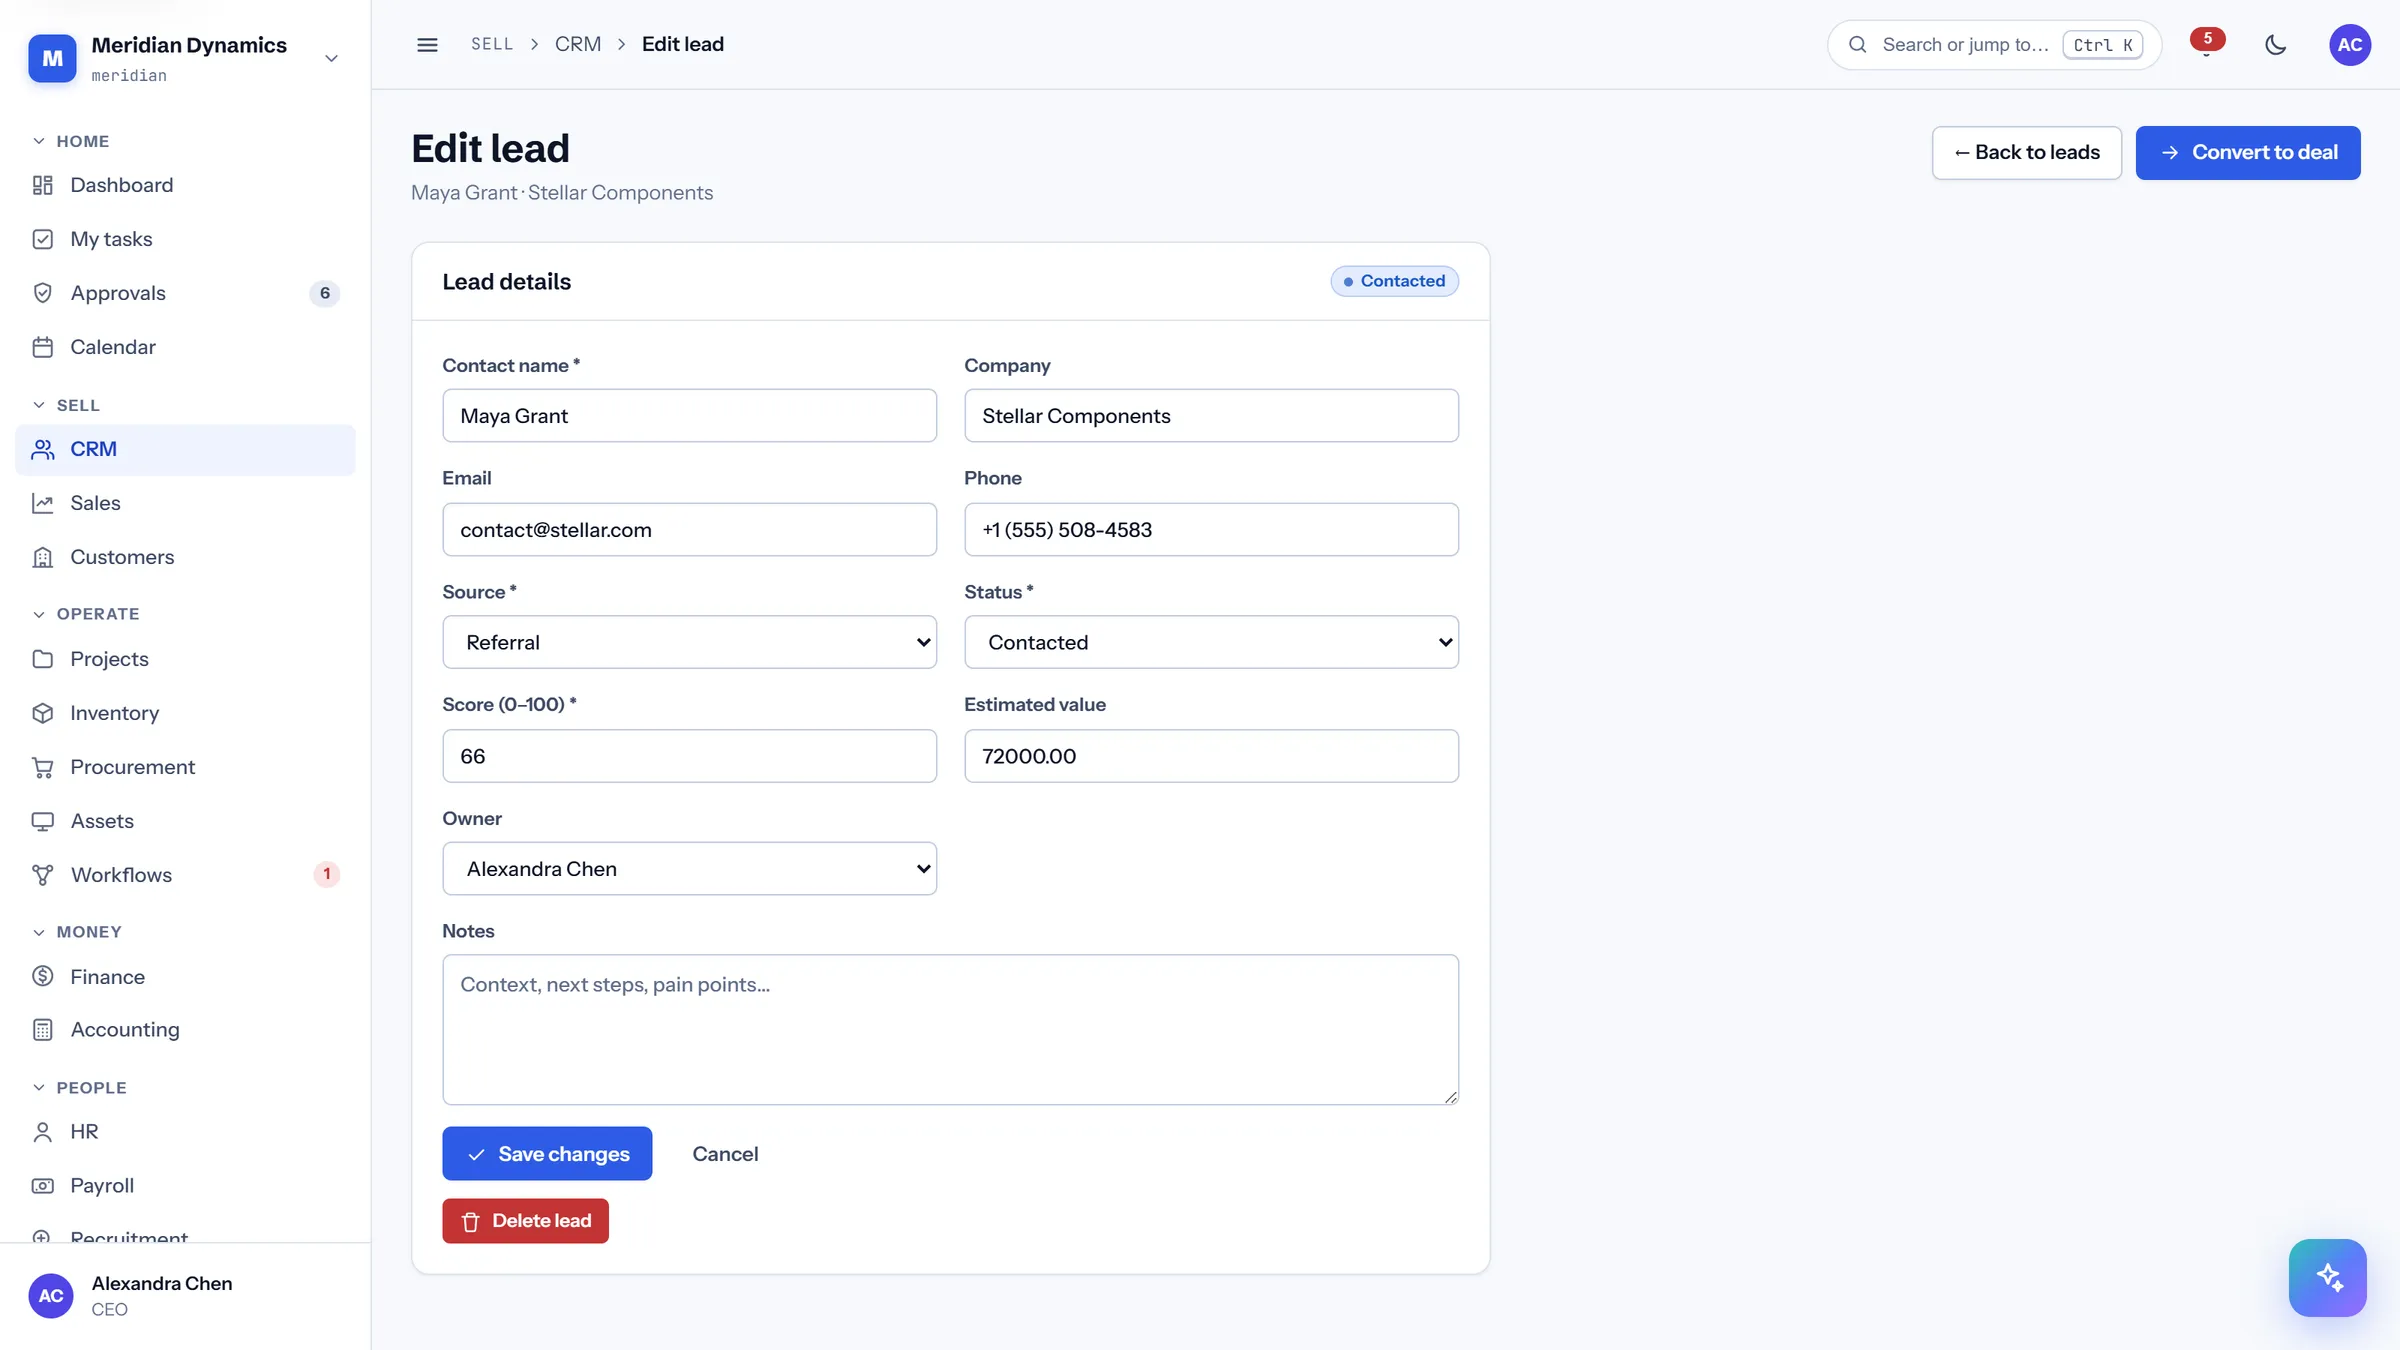Click the Meridian Dynamics M logo

pyautogui.click(x=52, y=59)
